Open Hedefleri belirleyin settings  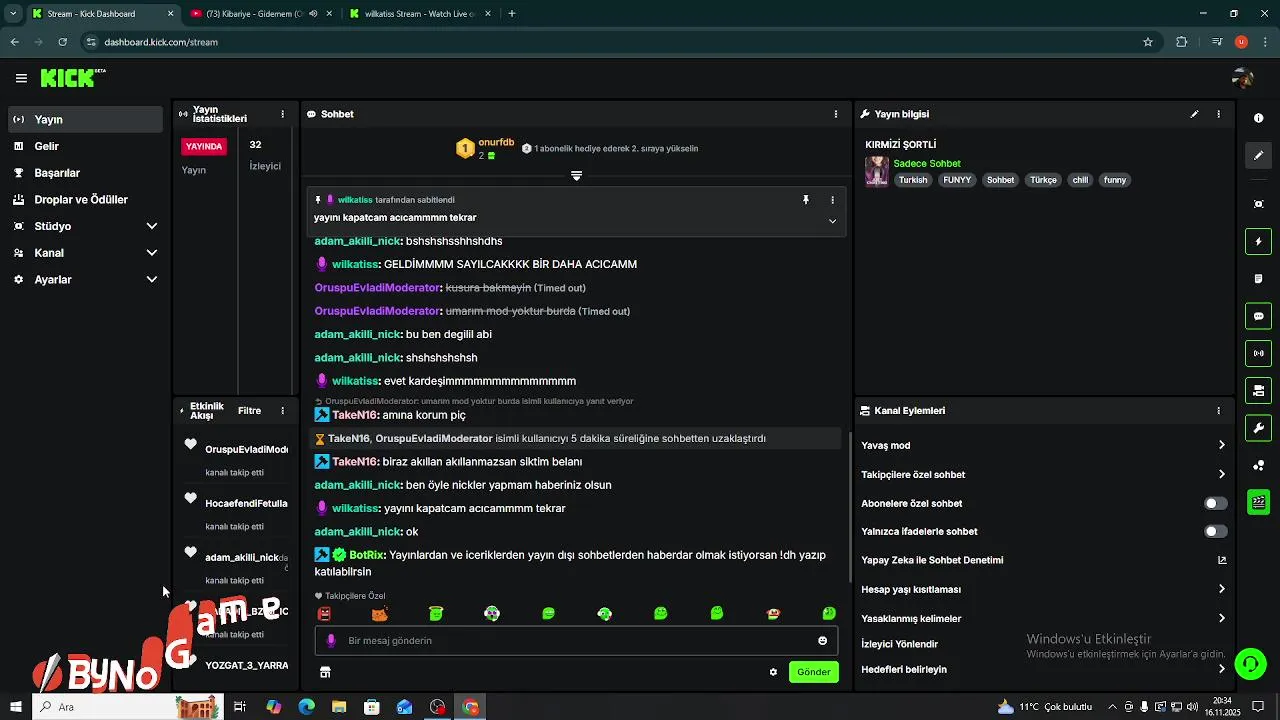1044,669
